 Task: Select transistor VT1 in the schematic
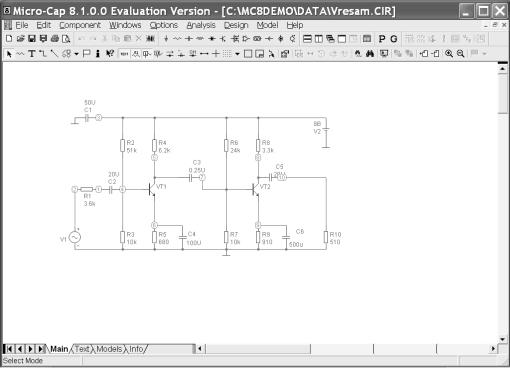pos(152,189)
